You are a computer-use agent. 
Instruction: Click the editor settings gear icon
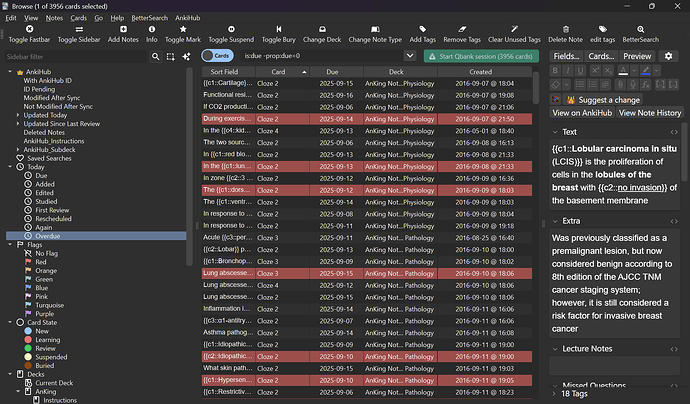669,56
